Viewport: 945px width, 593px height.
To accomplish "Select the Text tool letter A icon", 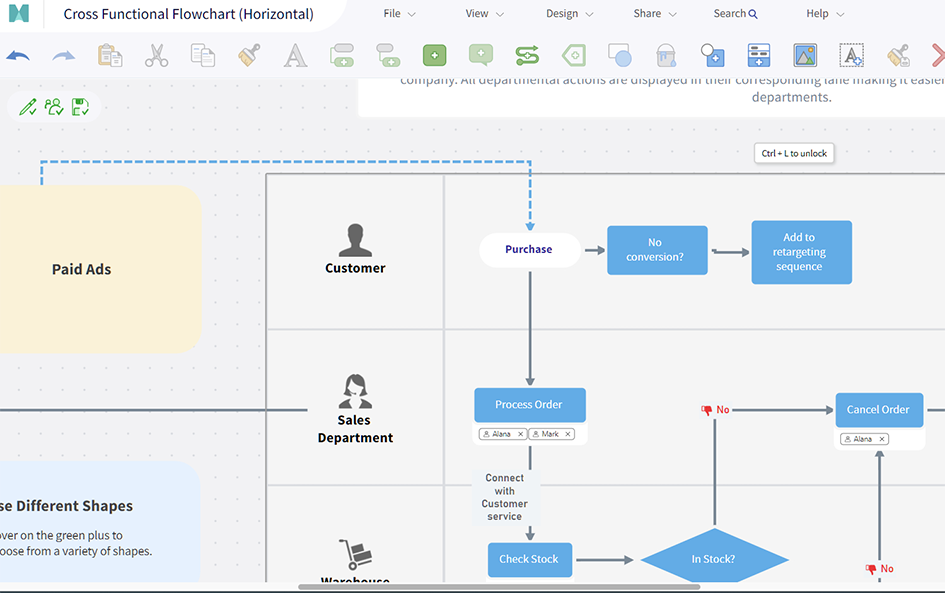I will [x=295, y=56].
